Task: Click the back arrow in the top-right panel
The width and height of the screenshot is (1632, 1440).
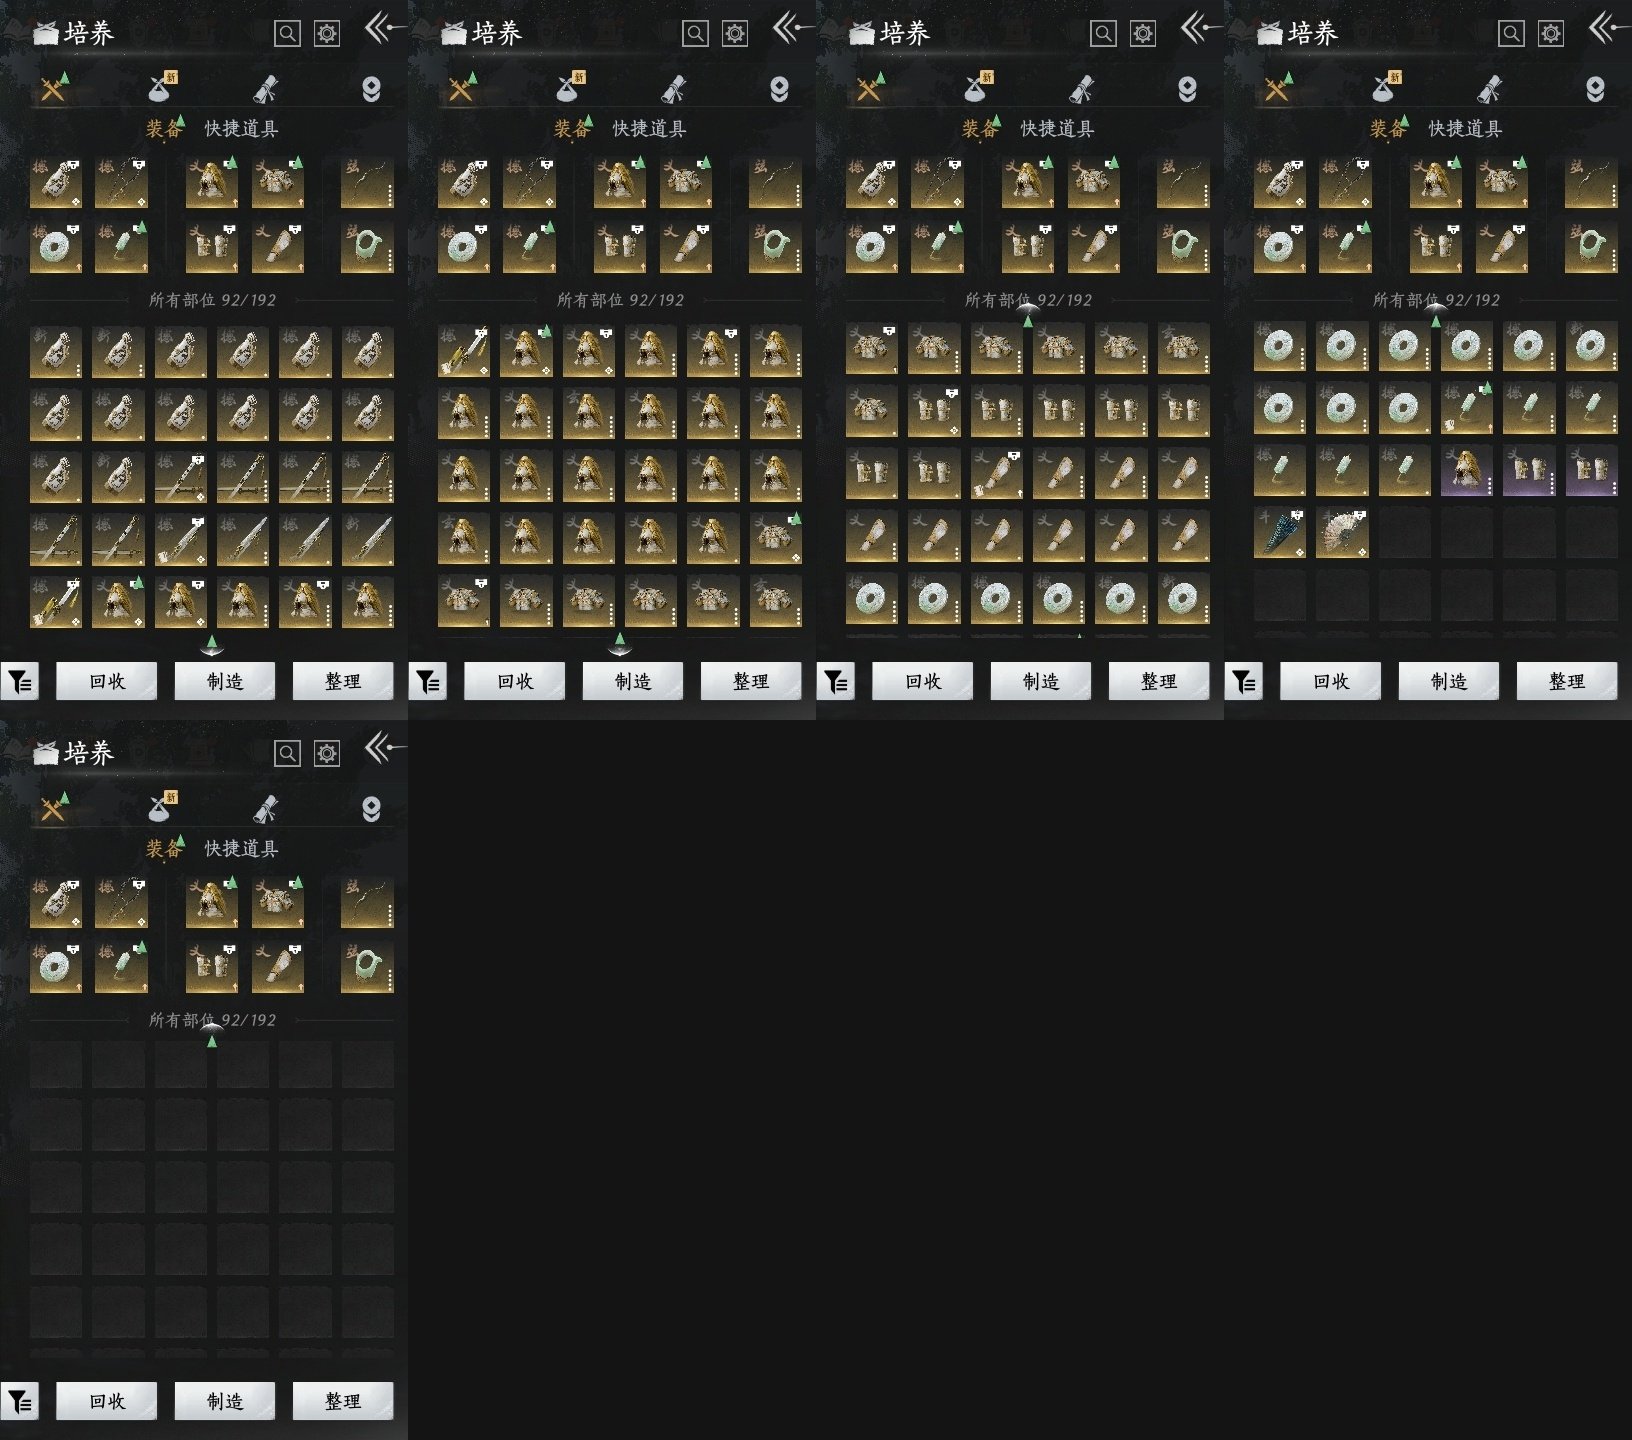Action: pyautogui.click(x=1608, y=28)
